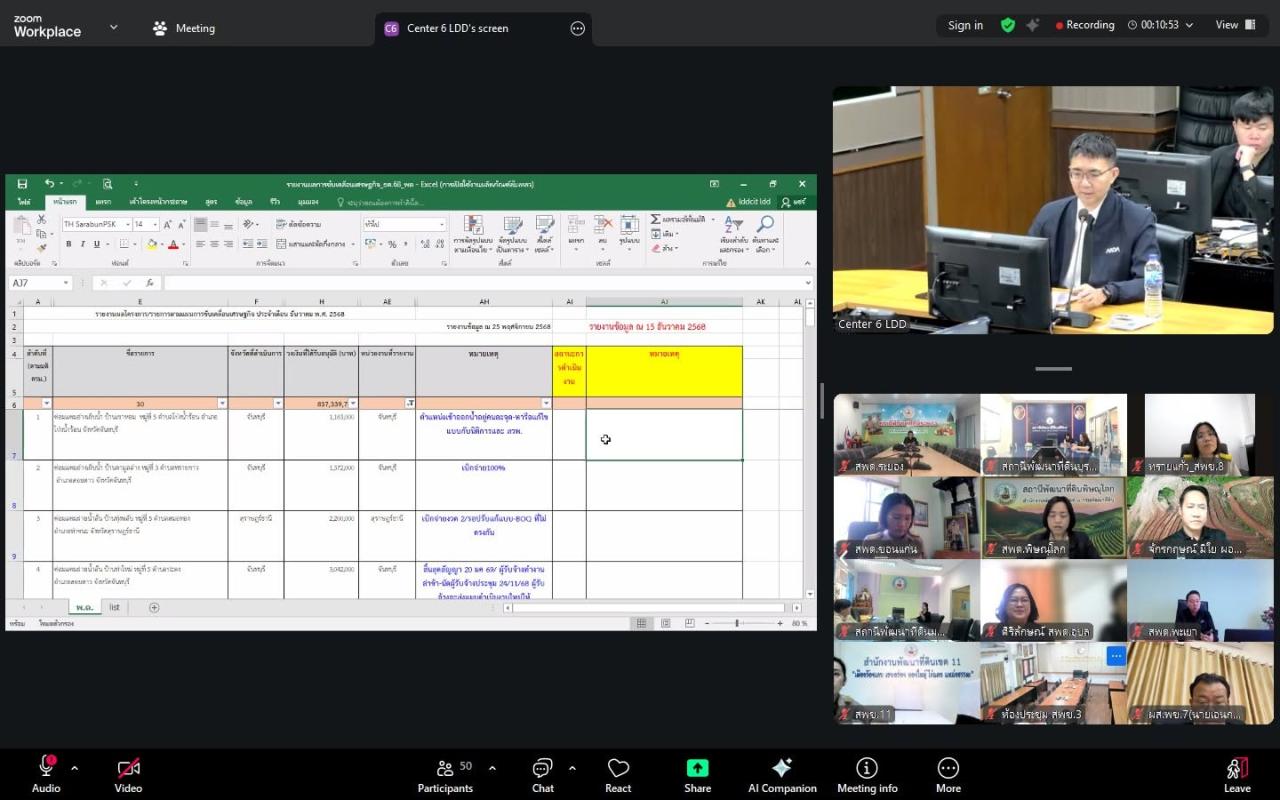
Task: Click the add new sheet plus icon
Action: (x=154, y=607)
